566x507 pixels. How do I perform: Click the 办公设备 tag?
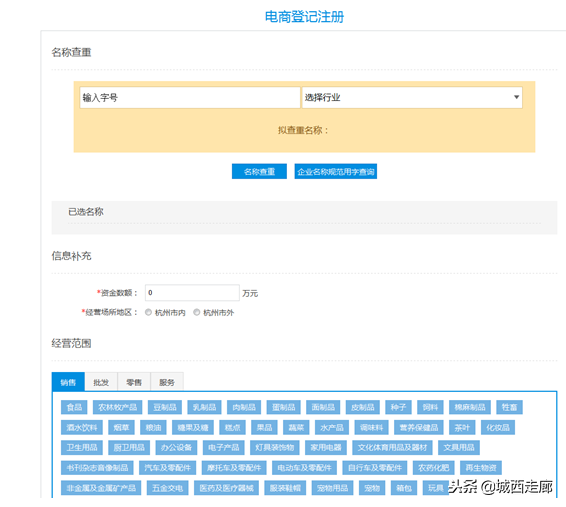point(176,447)
